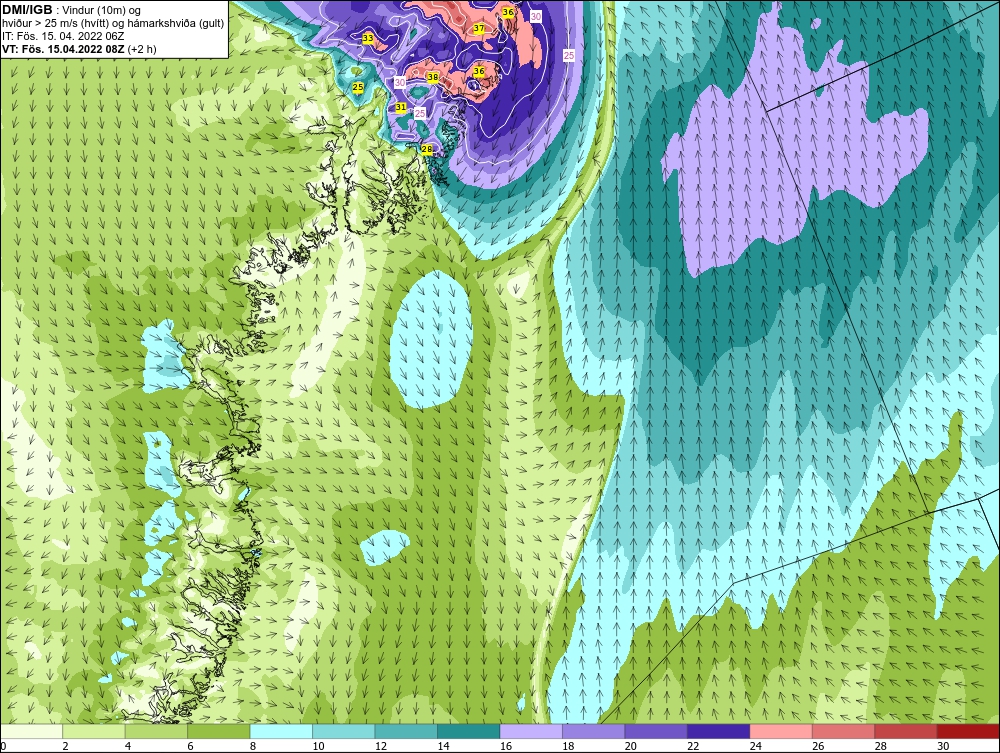
Task: Click the '24' tick on the legend scale
Action: point(756,746)
